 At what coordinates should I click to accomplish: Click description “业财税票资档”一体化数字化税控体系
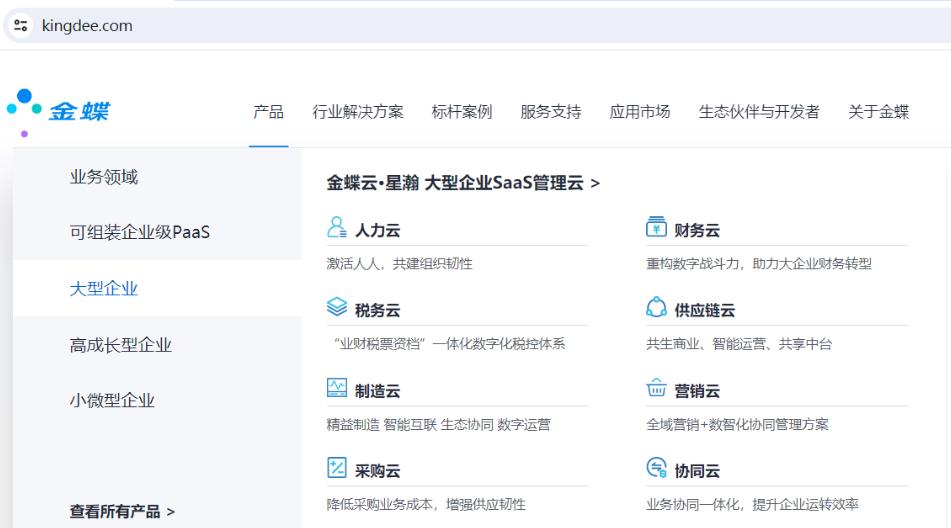coord(449,344)
